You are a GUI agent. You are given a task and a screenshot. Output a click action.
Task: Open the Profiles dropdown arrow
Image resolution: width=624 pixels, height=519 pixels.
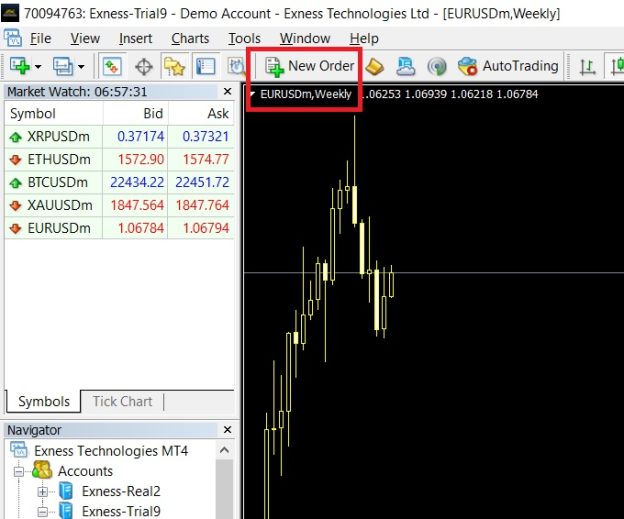pos(81,66)
